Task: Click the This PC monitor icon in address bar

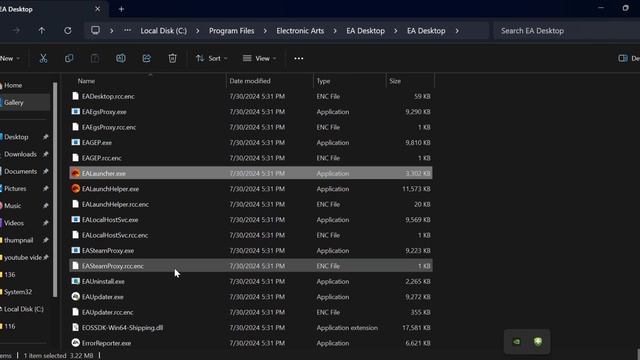Action: point(95,31)
